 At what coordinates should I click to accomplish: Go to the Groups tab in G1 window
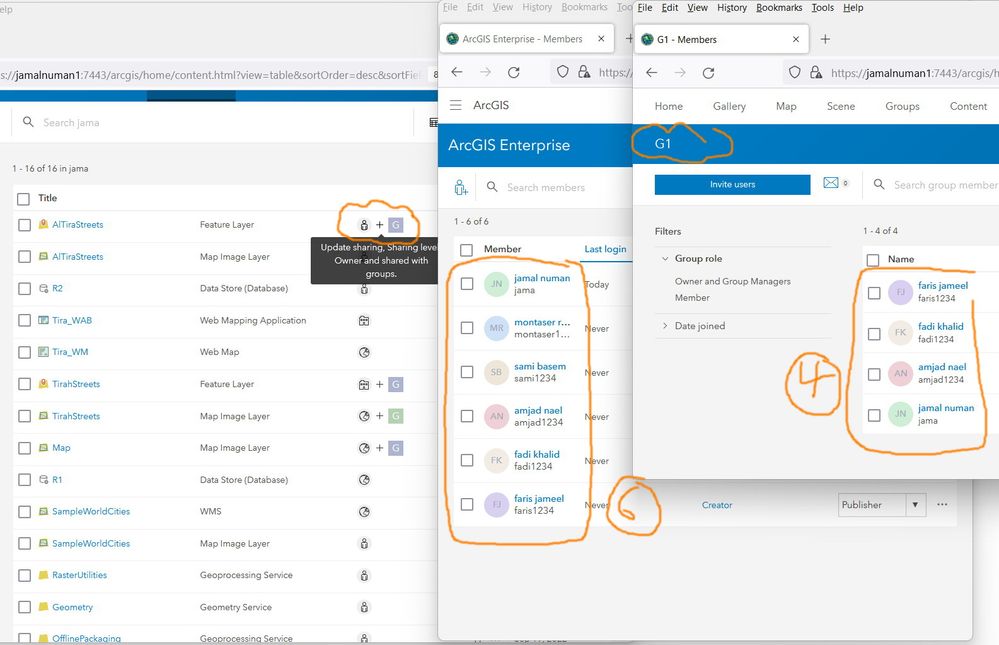point(902,106)
